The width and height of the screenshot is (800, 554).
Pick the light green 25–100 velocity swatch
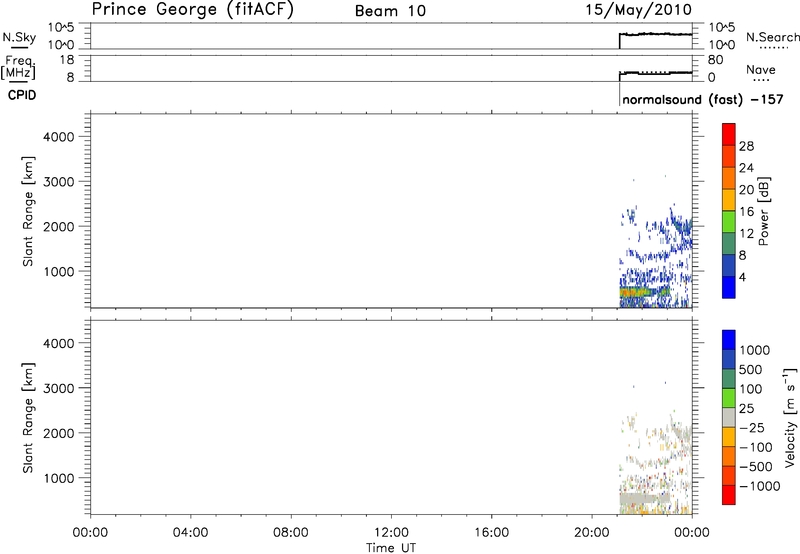[x=729, y=398]
